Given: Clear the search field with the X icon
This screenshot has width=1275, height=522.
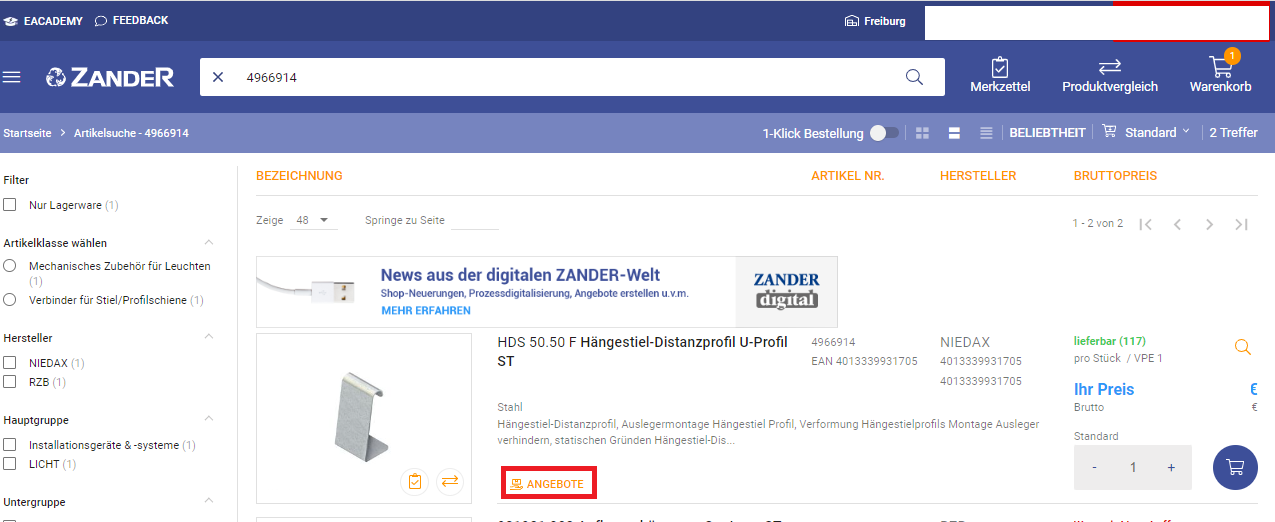Looking at the screenshot, I should (x=218, y=77).
